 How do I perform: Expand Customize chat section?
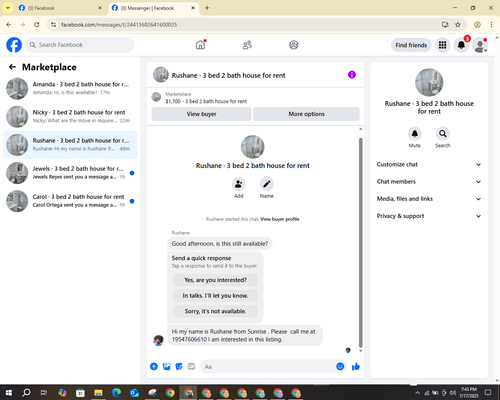(x=429, y=164)
